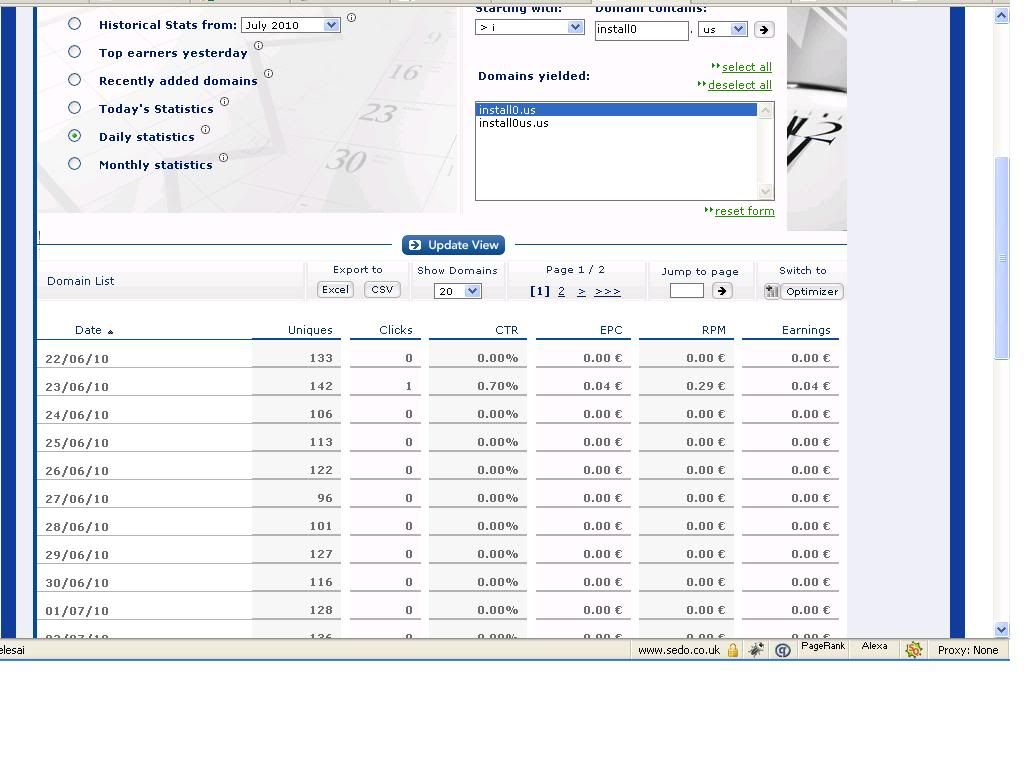Image resolution: width=1024 pixels, height=768 pixels.
Task: Click the padlock security icon in status bar
Action: tap(732, 650)
